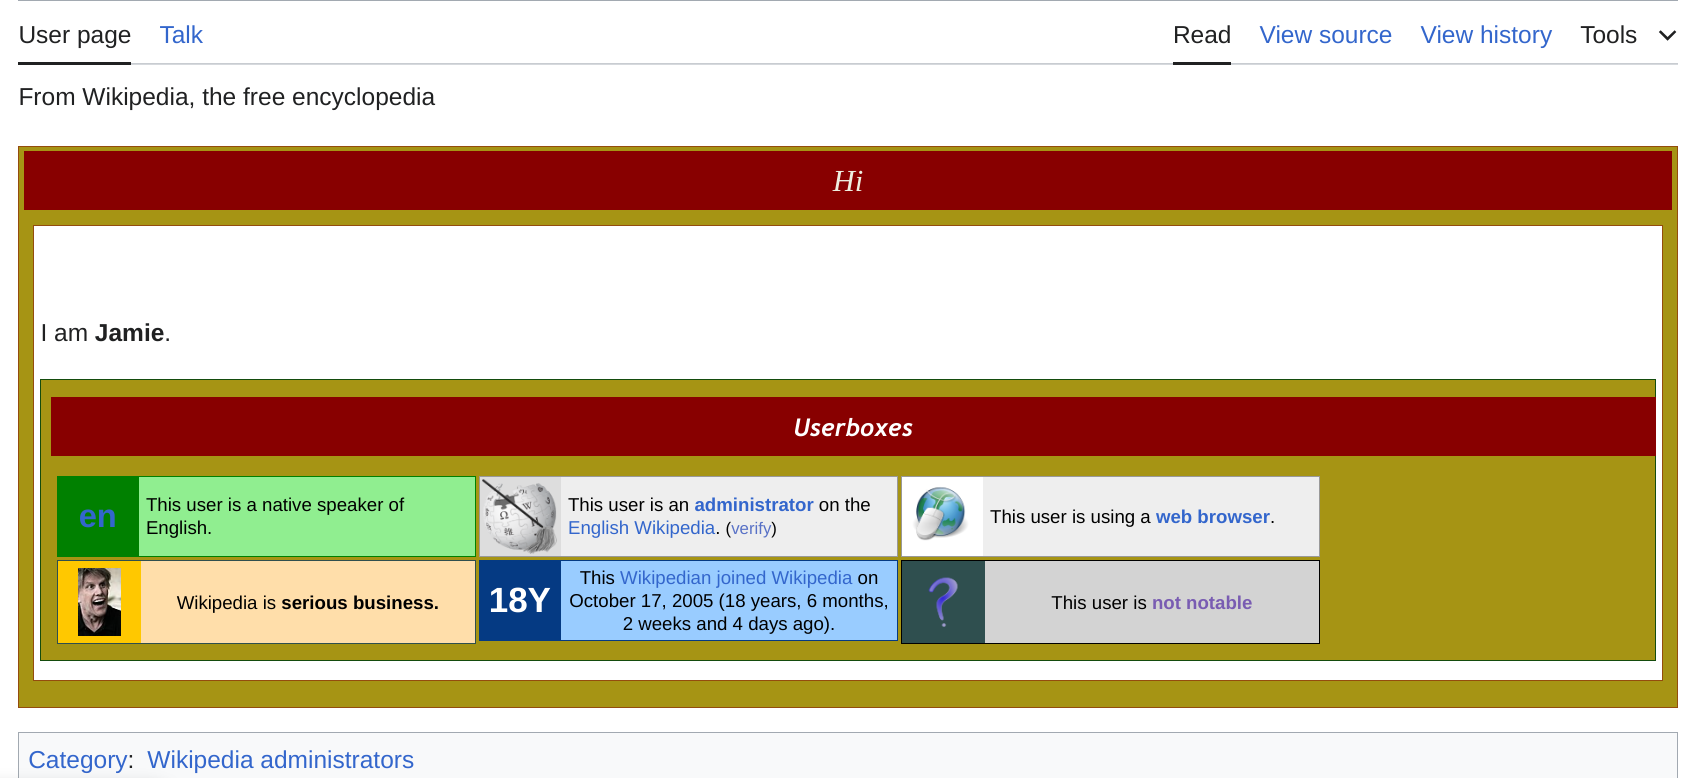The height and width of the screenshot is (778, 1688).
Task: Follow the 'web browser' link
Action: point(1213,517)
